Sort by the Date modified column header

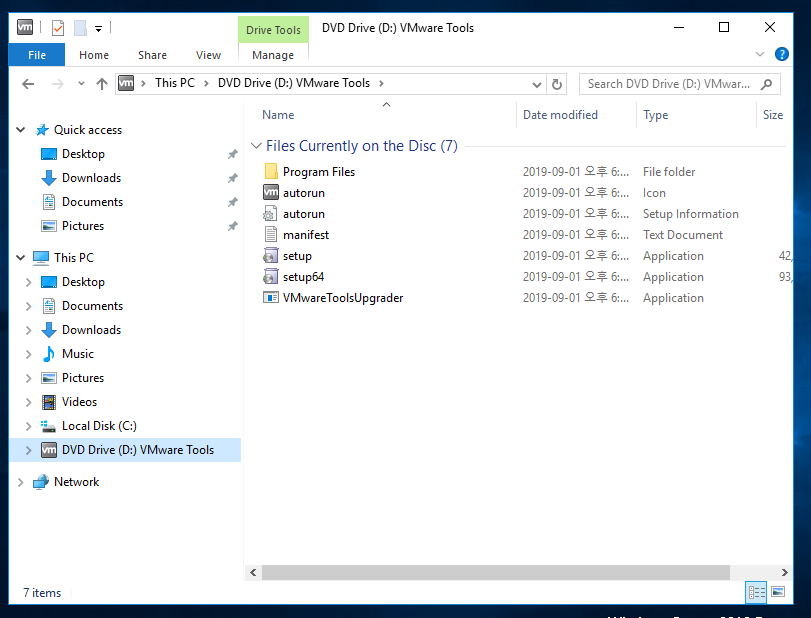[x=560, y=115]
